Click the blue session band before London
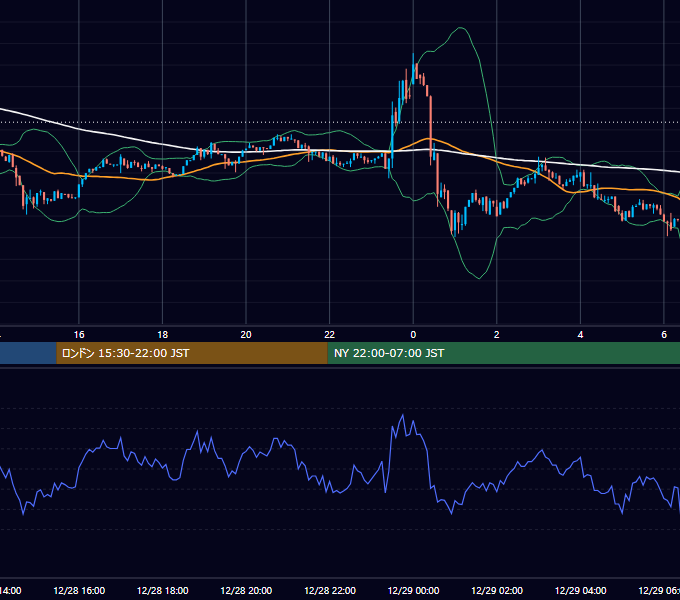 (x=28, y=353)
